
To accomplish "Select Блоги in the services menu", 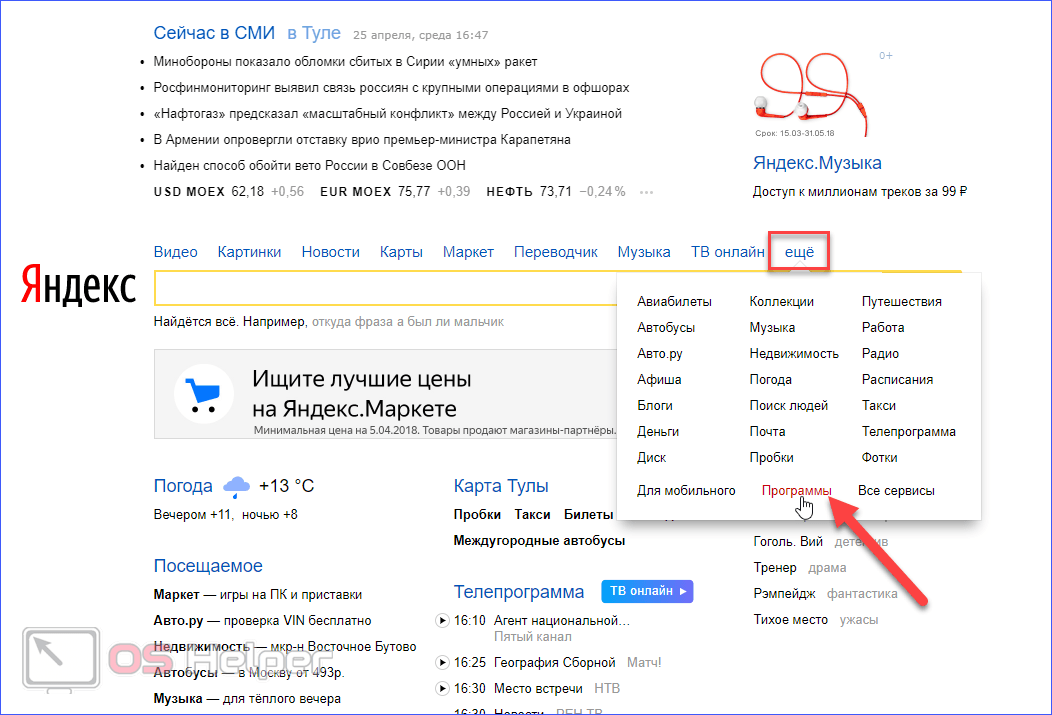I will (x=655, y=406).
